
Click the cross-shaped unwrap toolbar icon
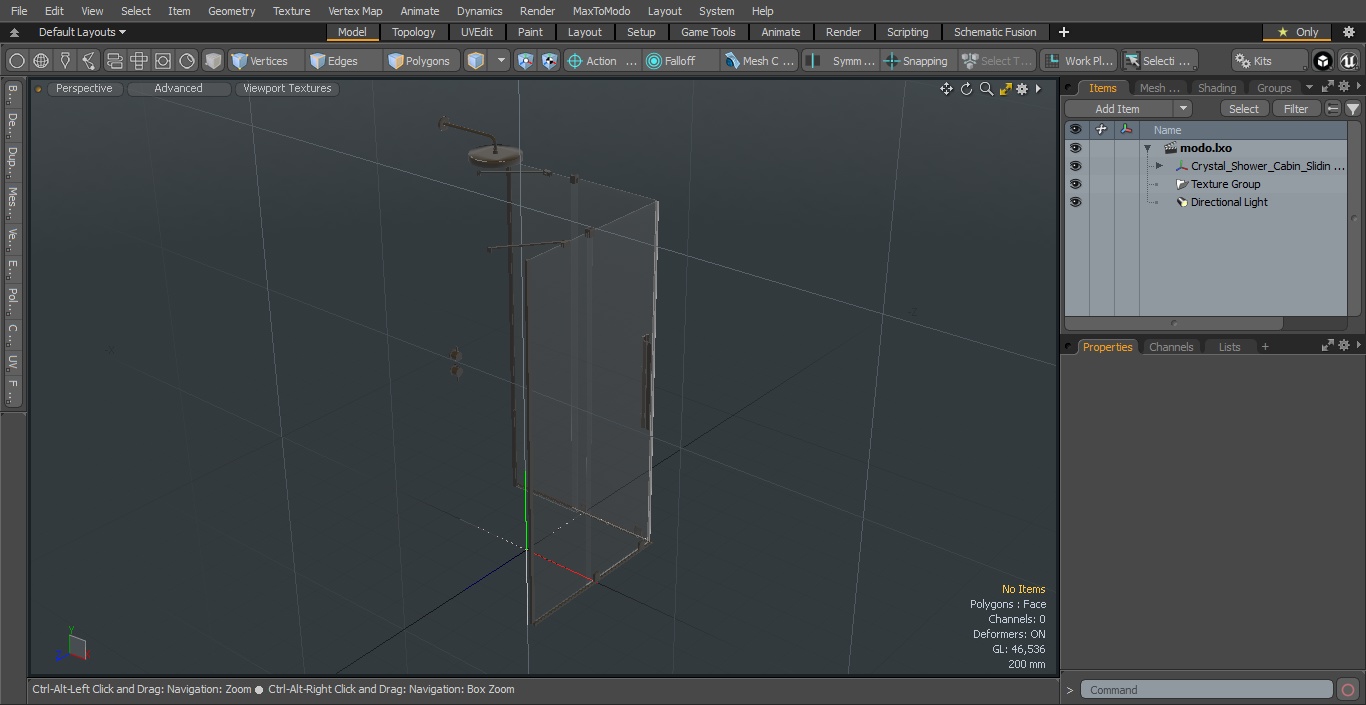[x=138, y=61]
